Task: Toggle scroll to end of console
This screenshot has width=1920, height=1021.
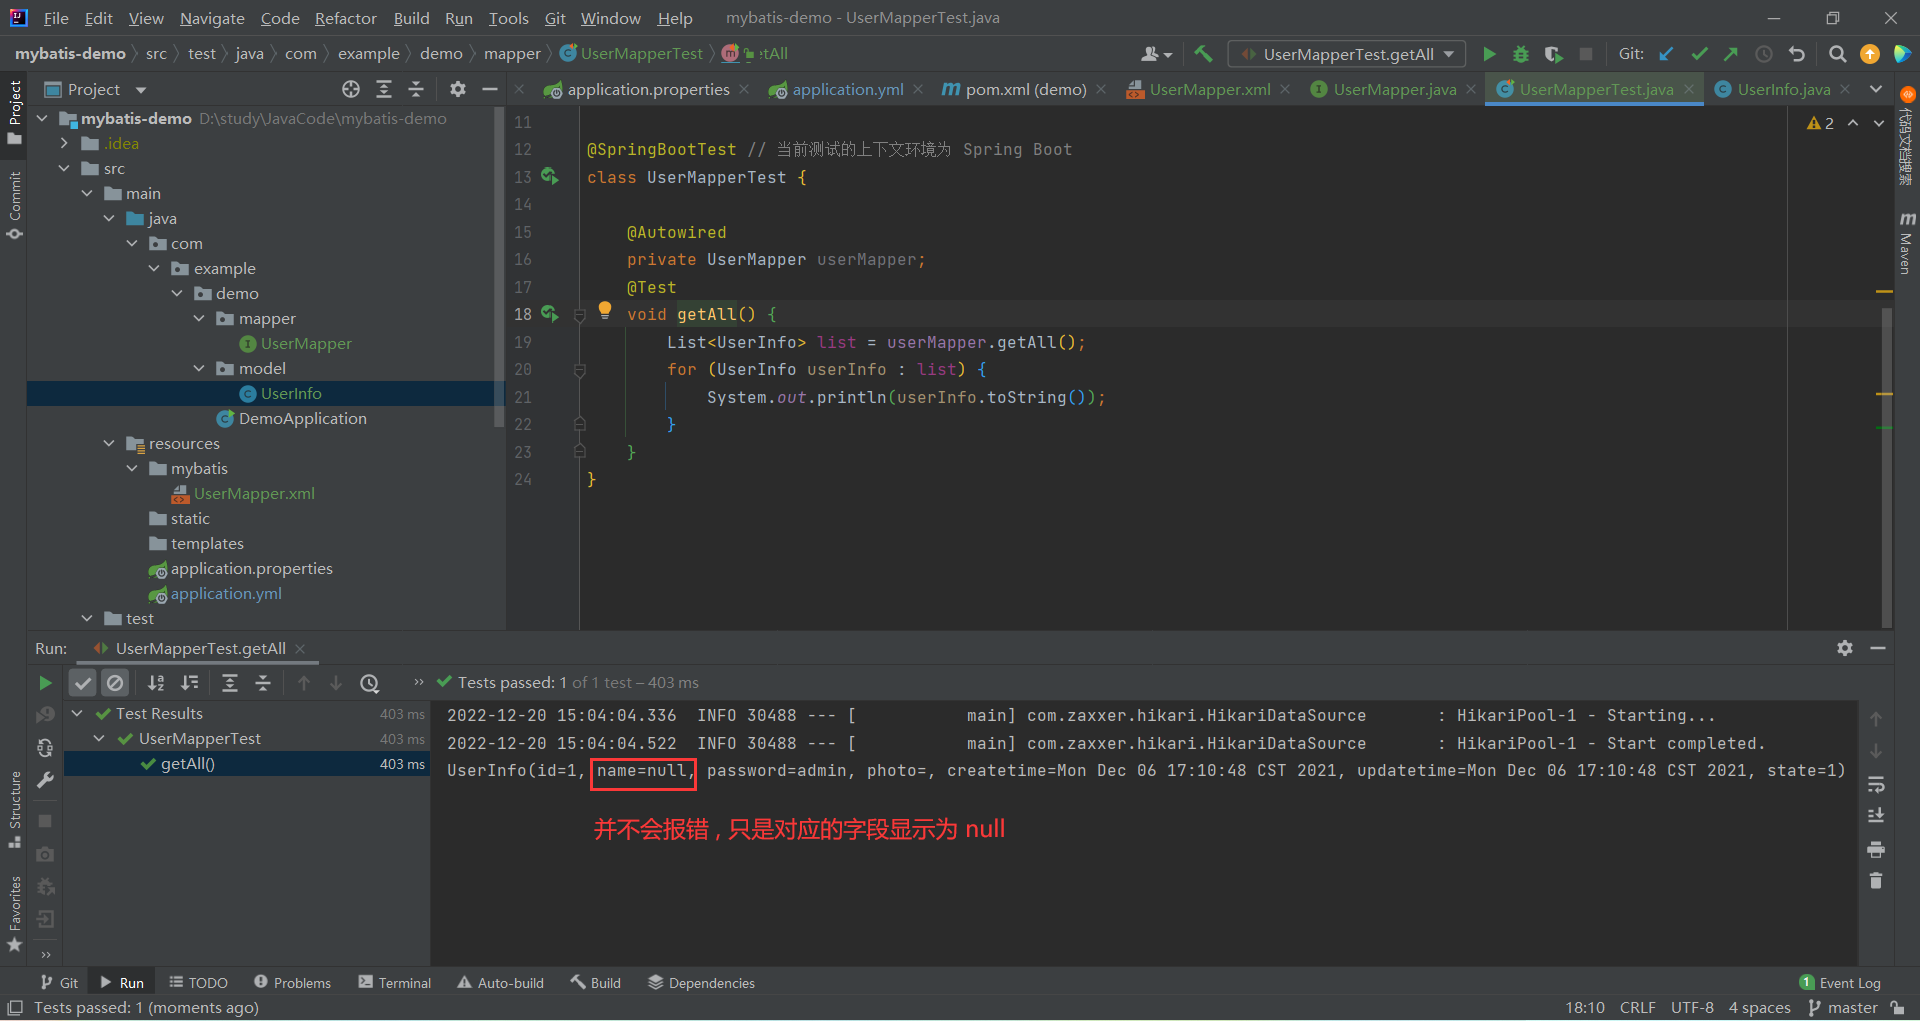Action: point(1876,816)
